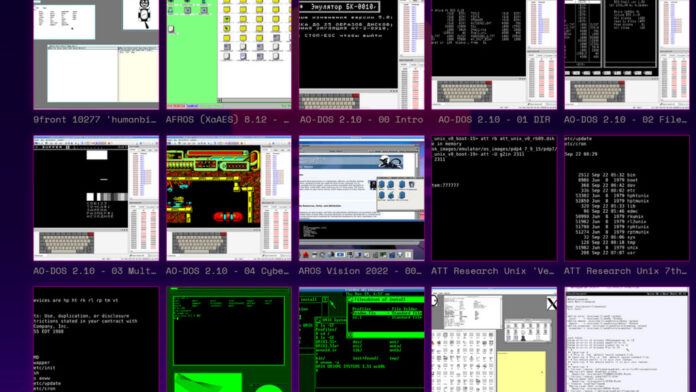The height and width of the screenshot is (392, 696).
Task: Click the caption link 'ATT Research Unix 7th…'
Action: click(625, 271)
